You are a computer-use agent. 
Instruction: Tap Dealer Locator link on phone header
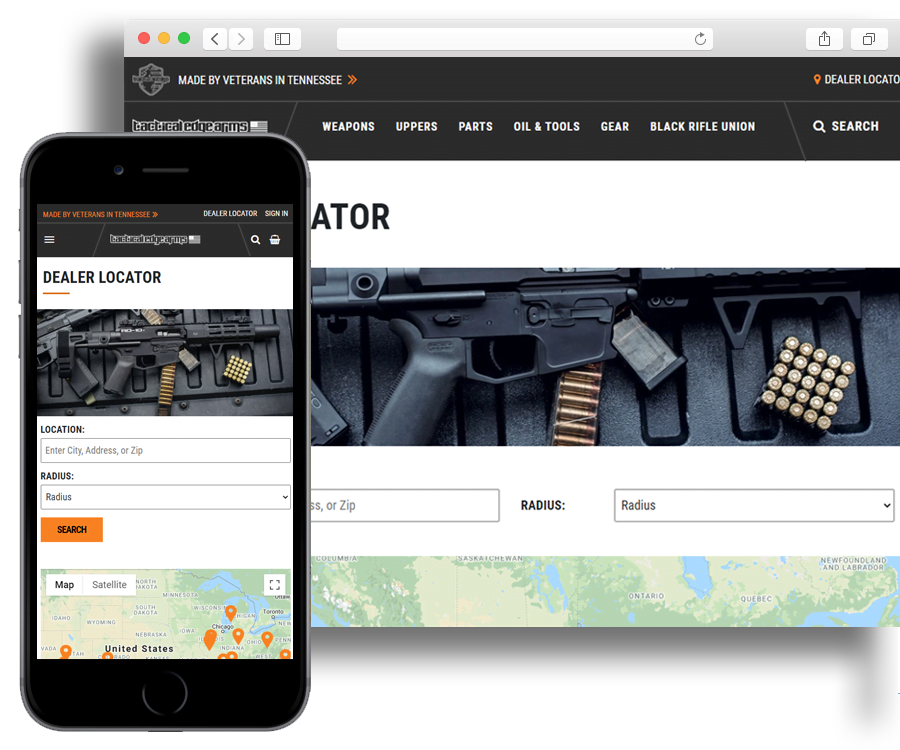tap(230, 213)
